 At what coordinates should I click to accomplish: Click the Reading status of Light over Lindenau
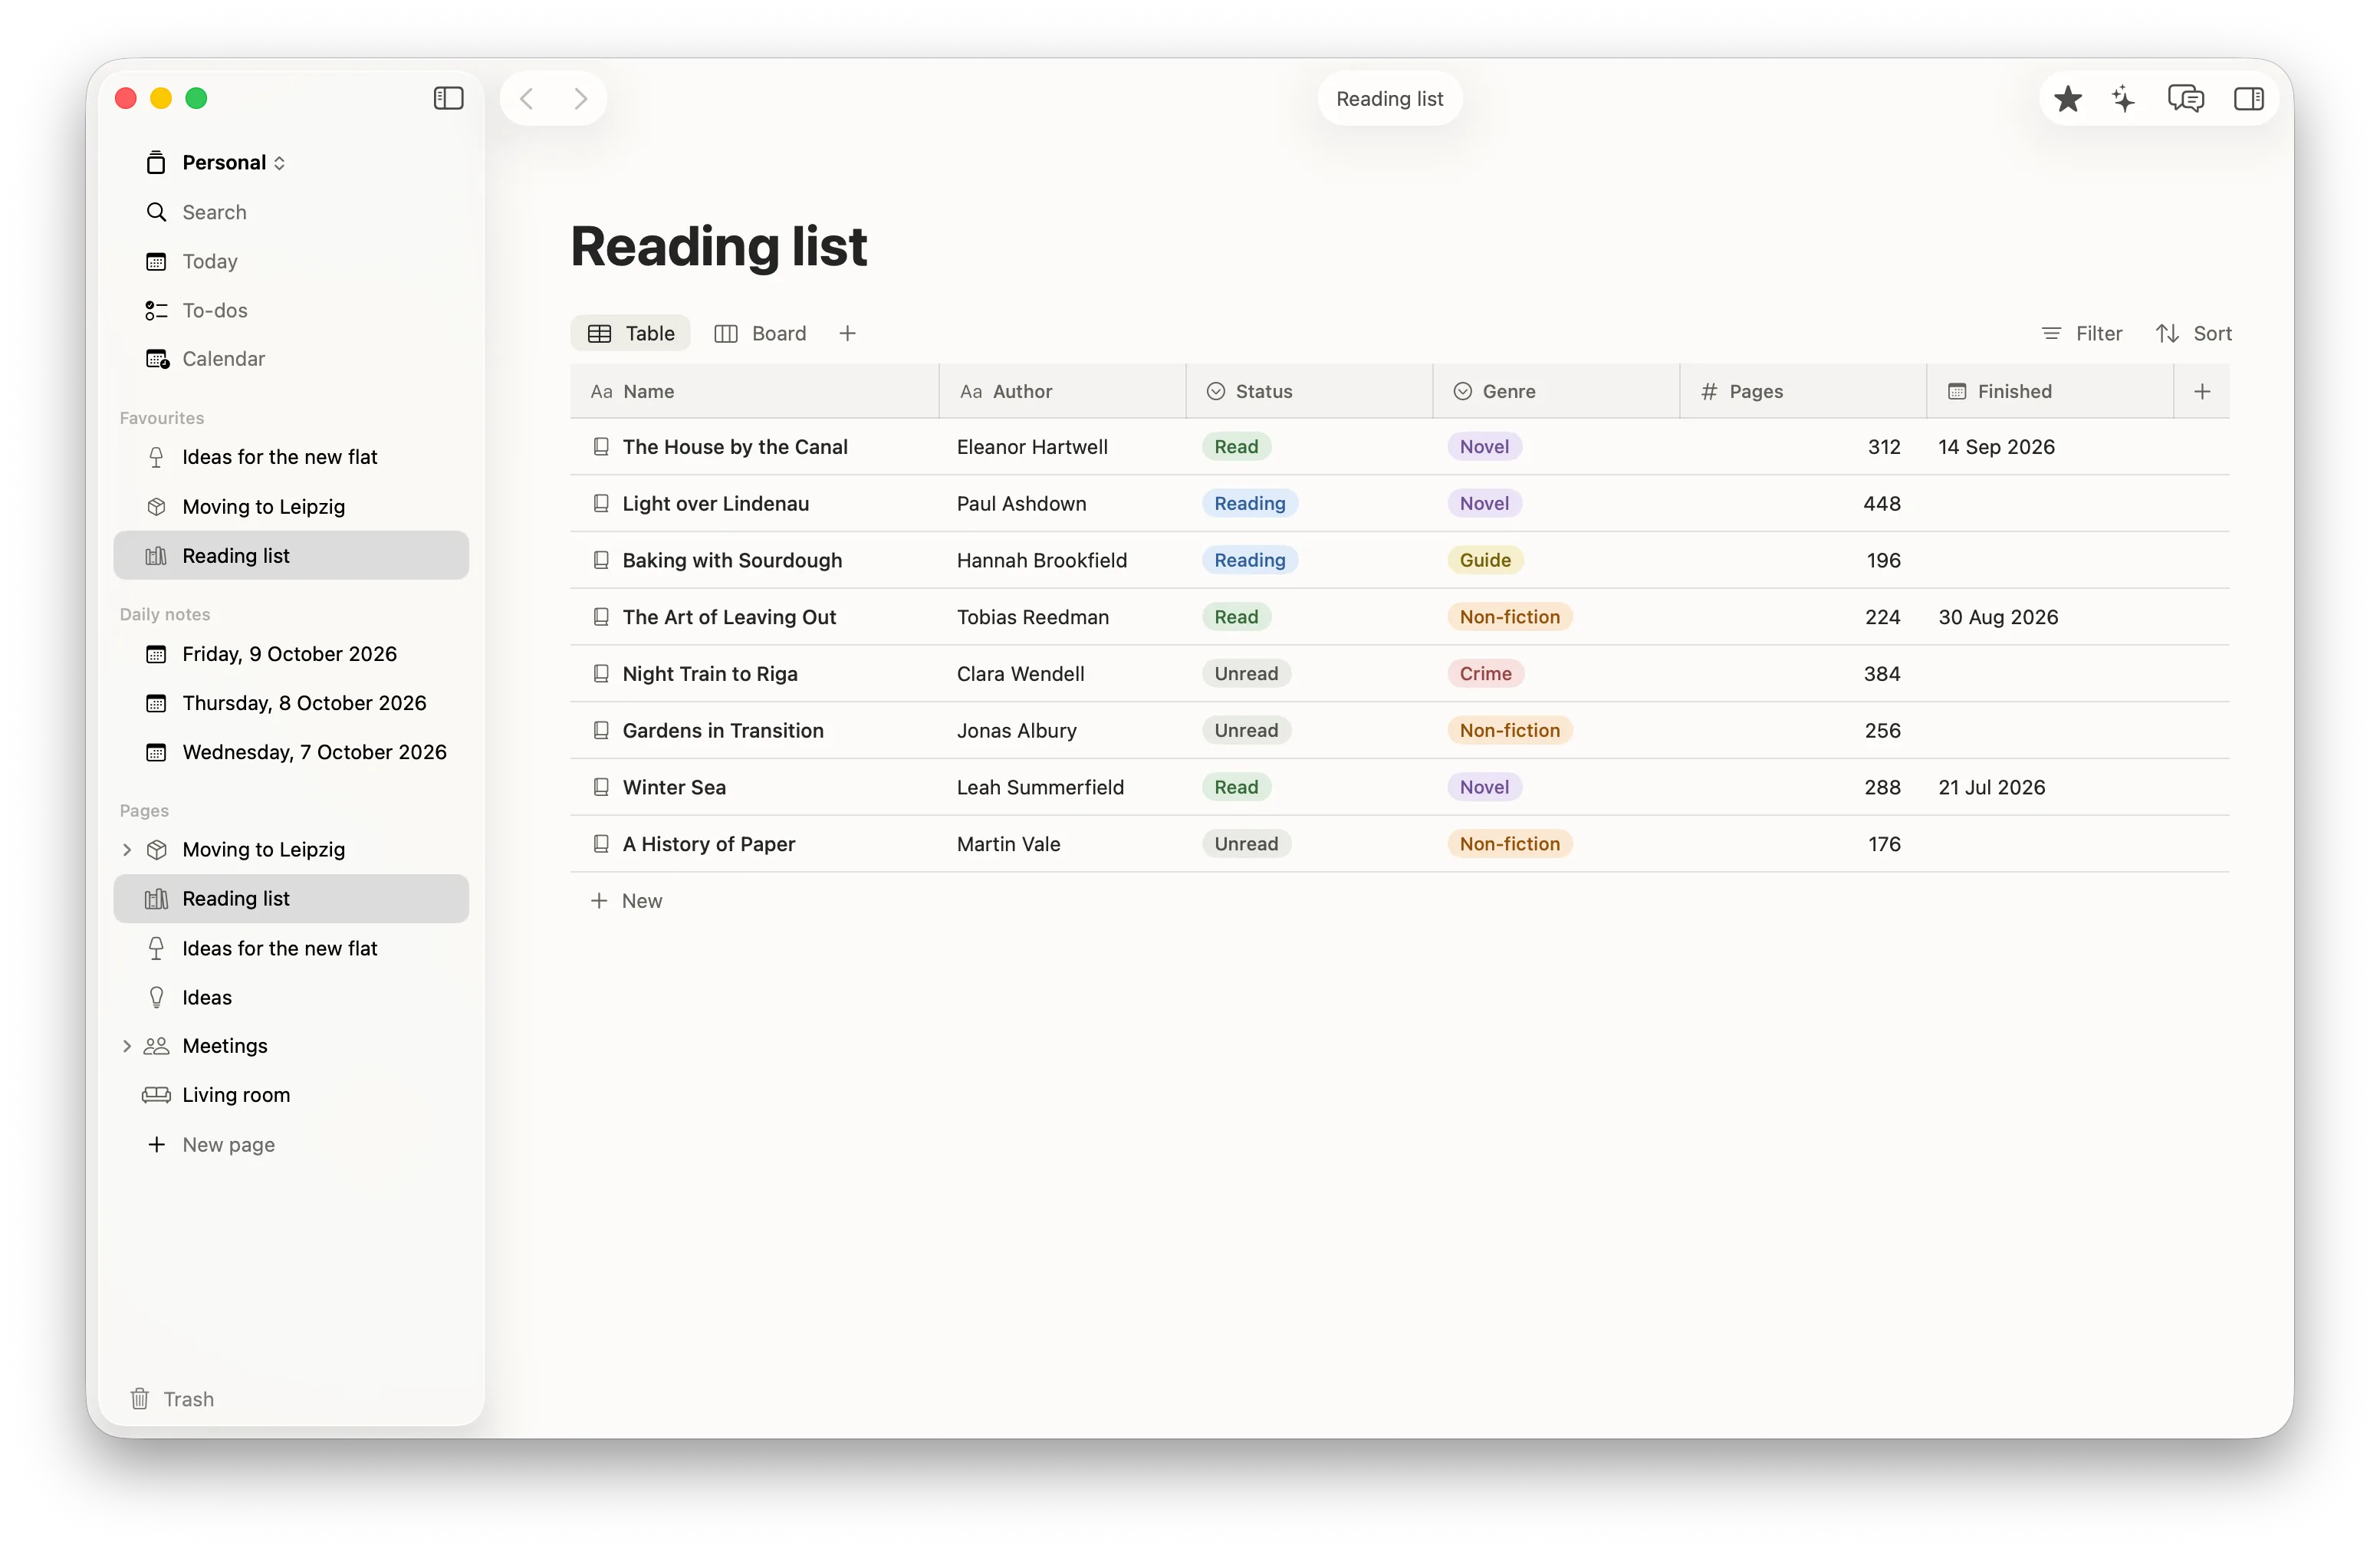point(1249,503)
